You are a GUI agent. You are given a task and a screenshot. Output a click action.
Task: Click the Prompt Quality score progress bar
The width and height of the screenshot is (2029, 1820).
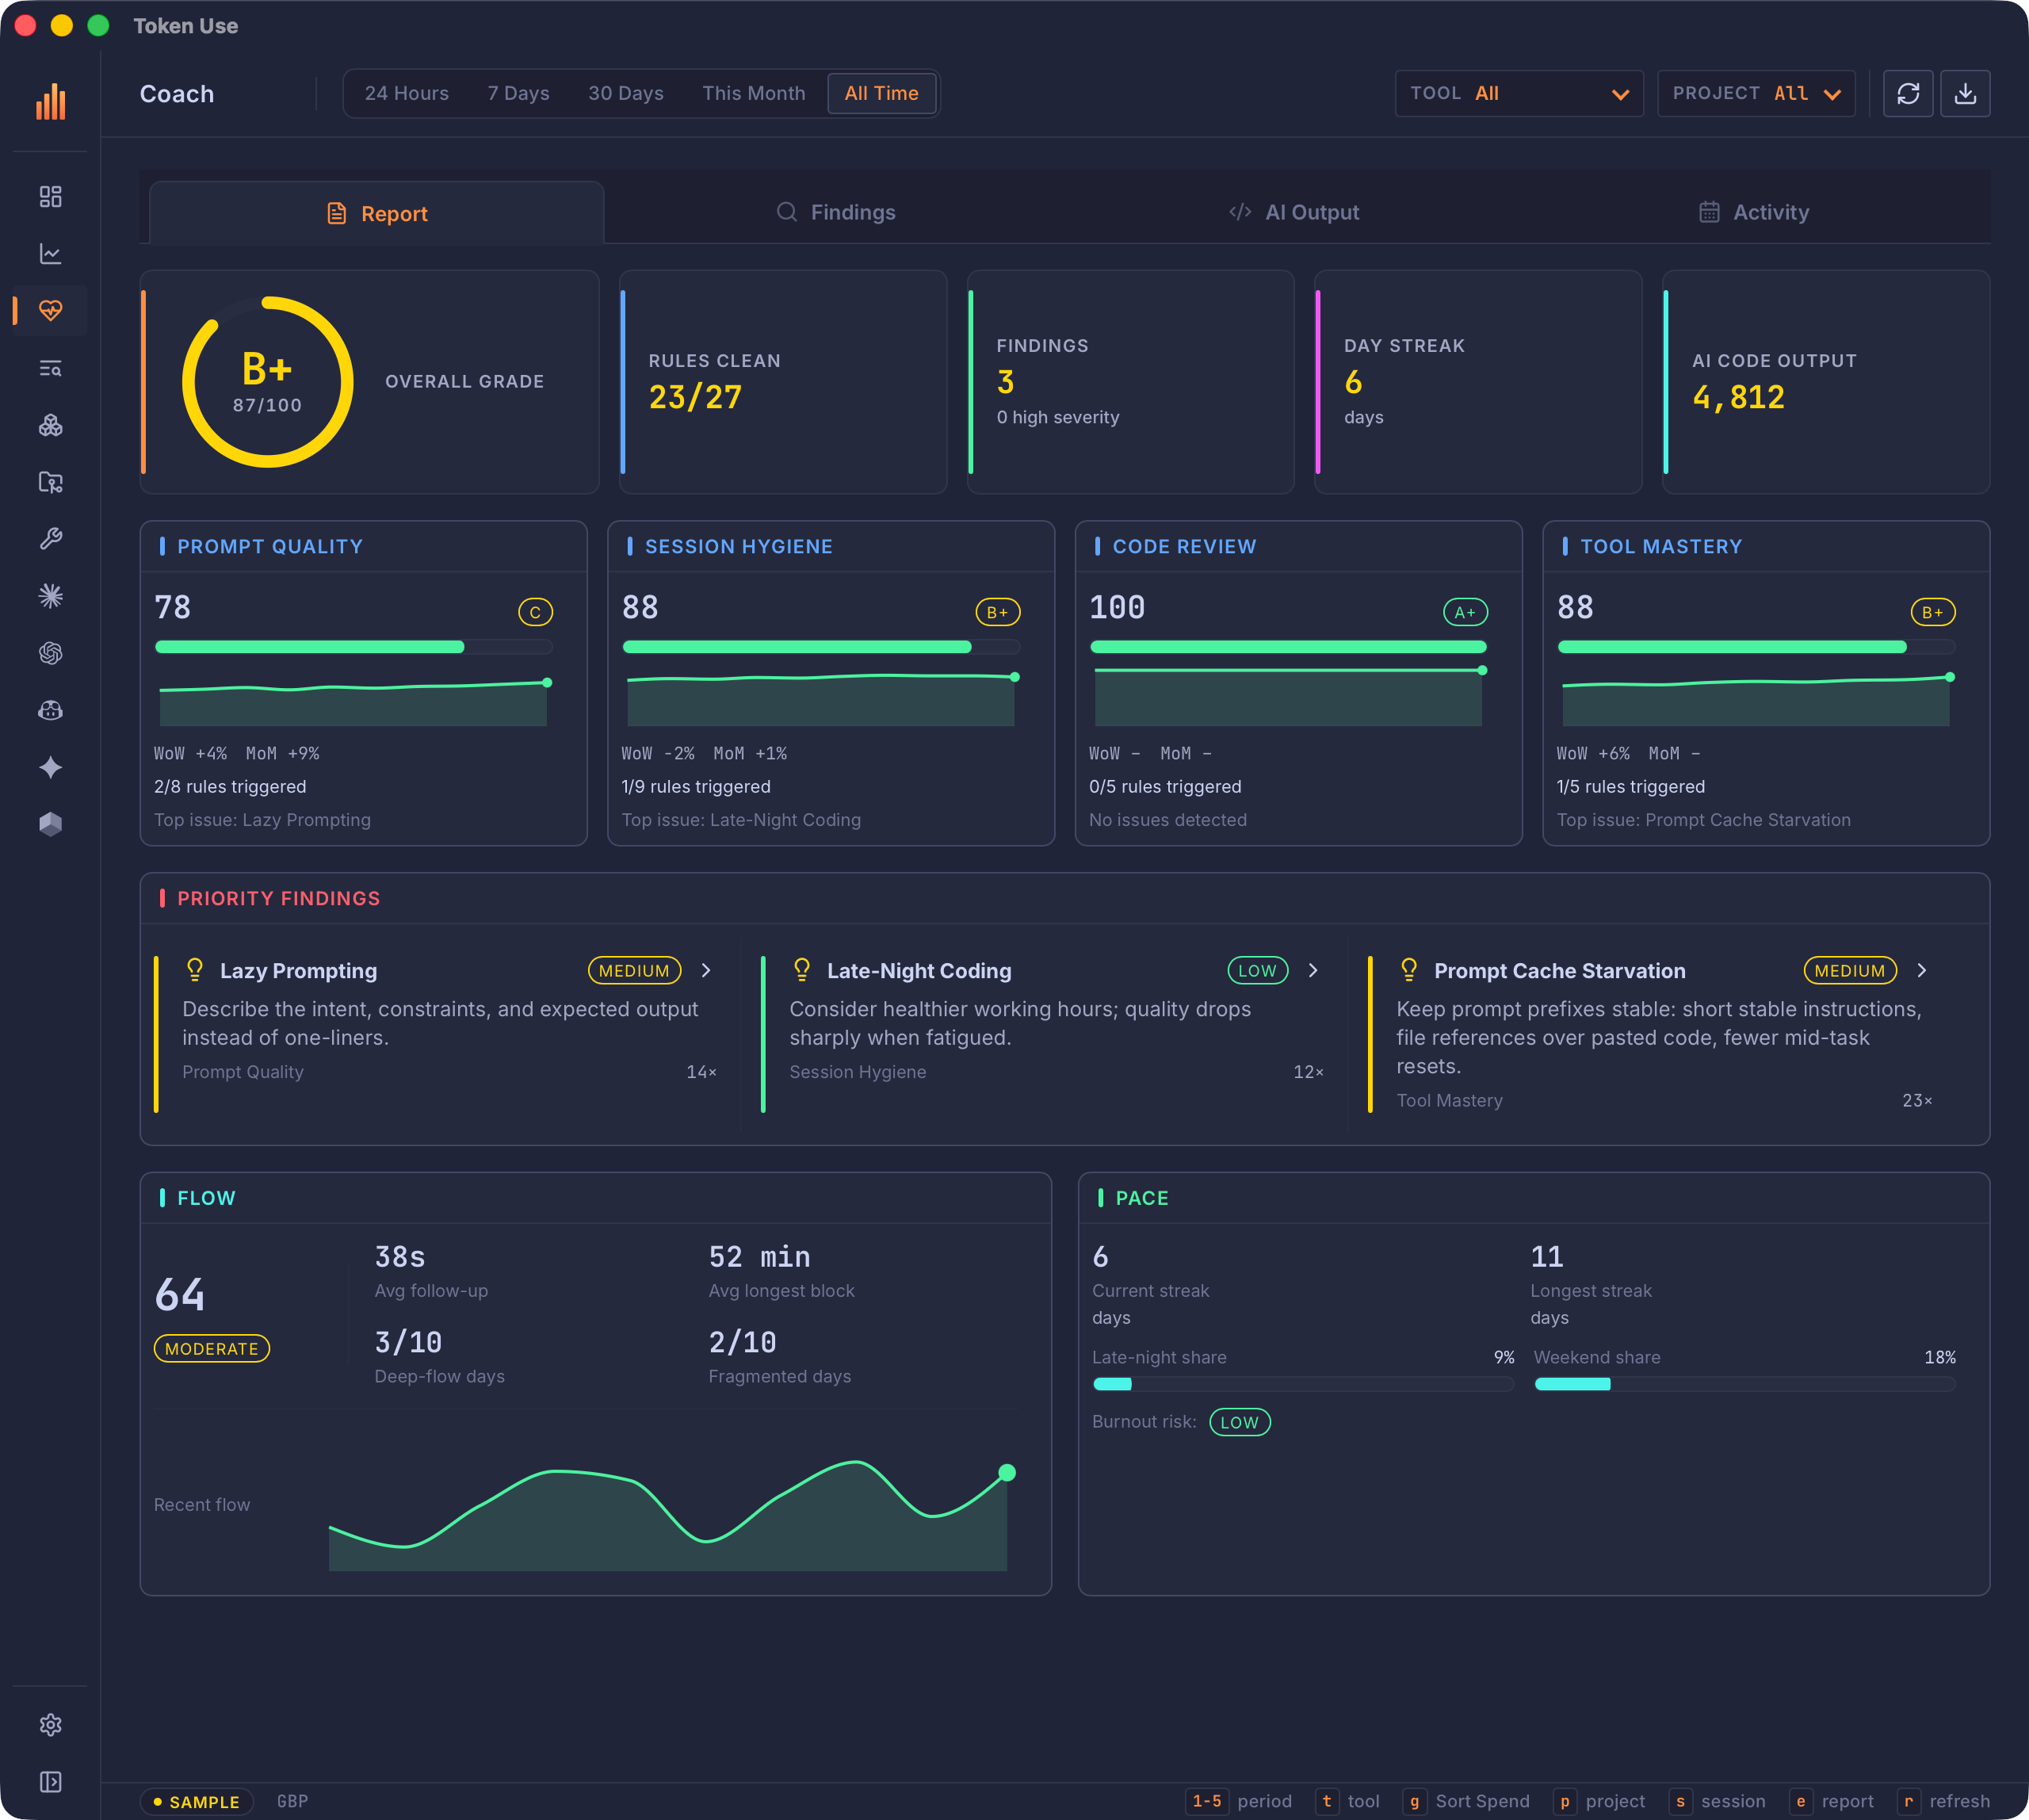(354, 647)
